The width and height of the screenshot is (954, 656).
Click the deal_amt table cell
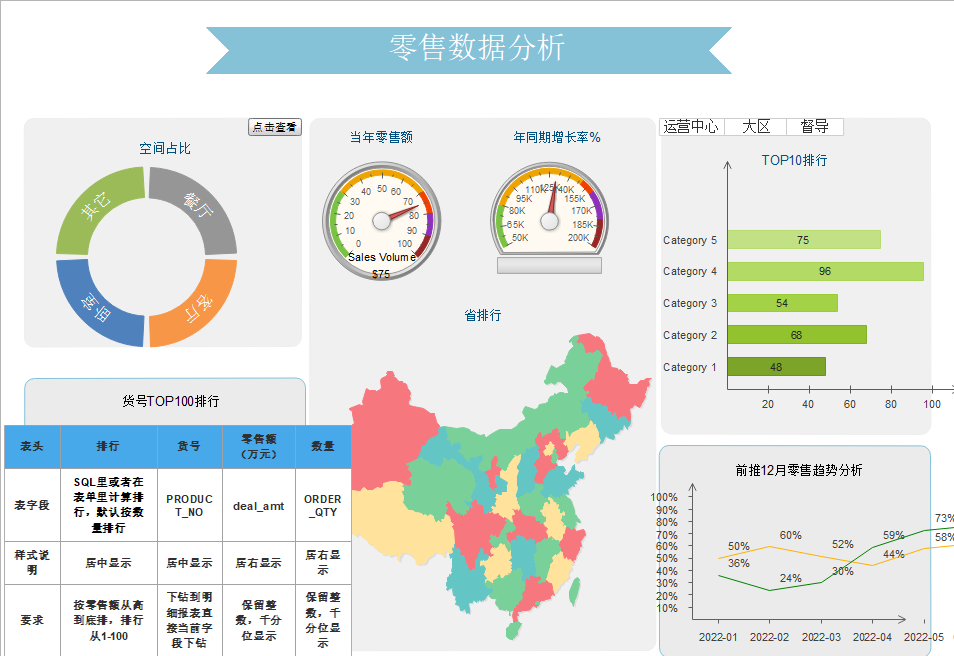259,506
